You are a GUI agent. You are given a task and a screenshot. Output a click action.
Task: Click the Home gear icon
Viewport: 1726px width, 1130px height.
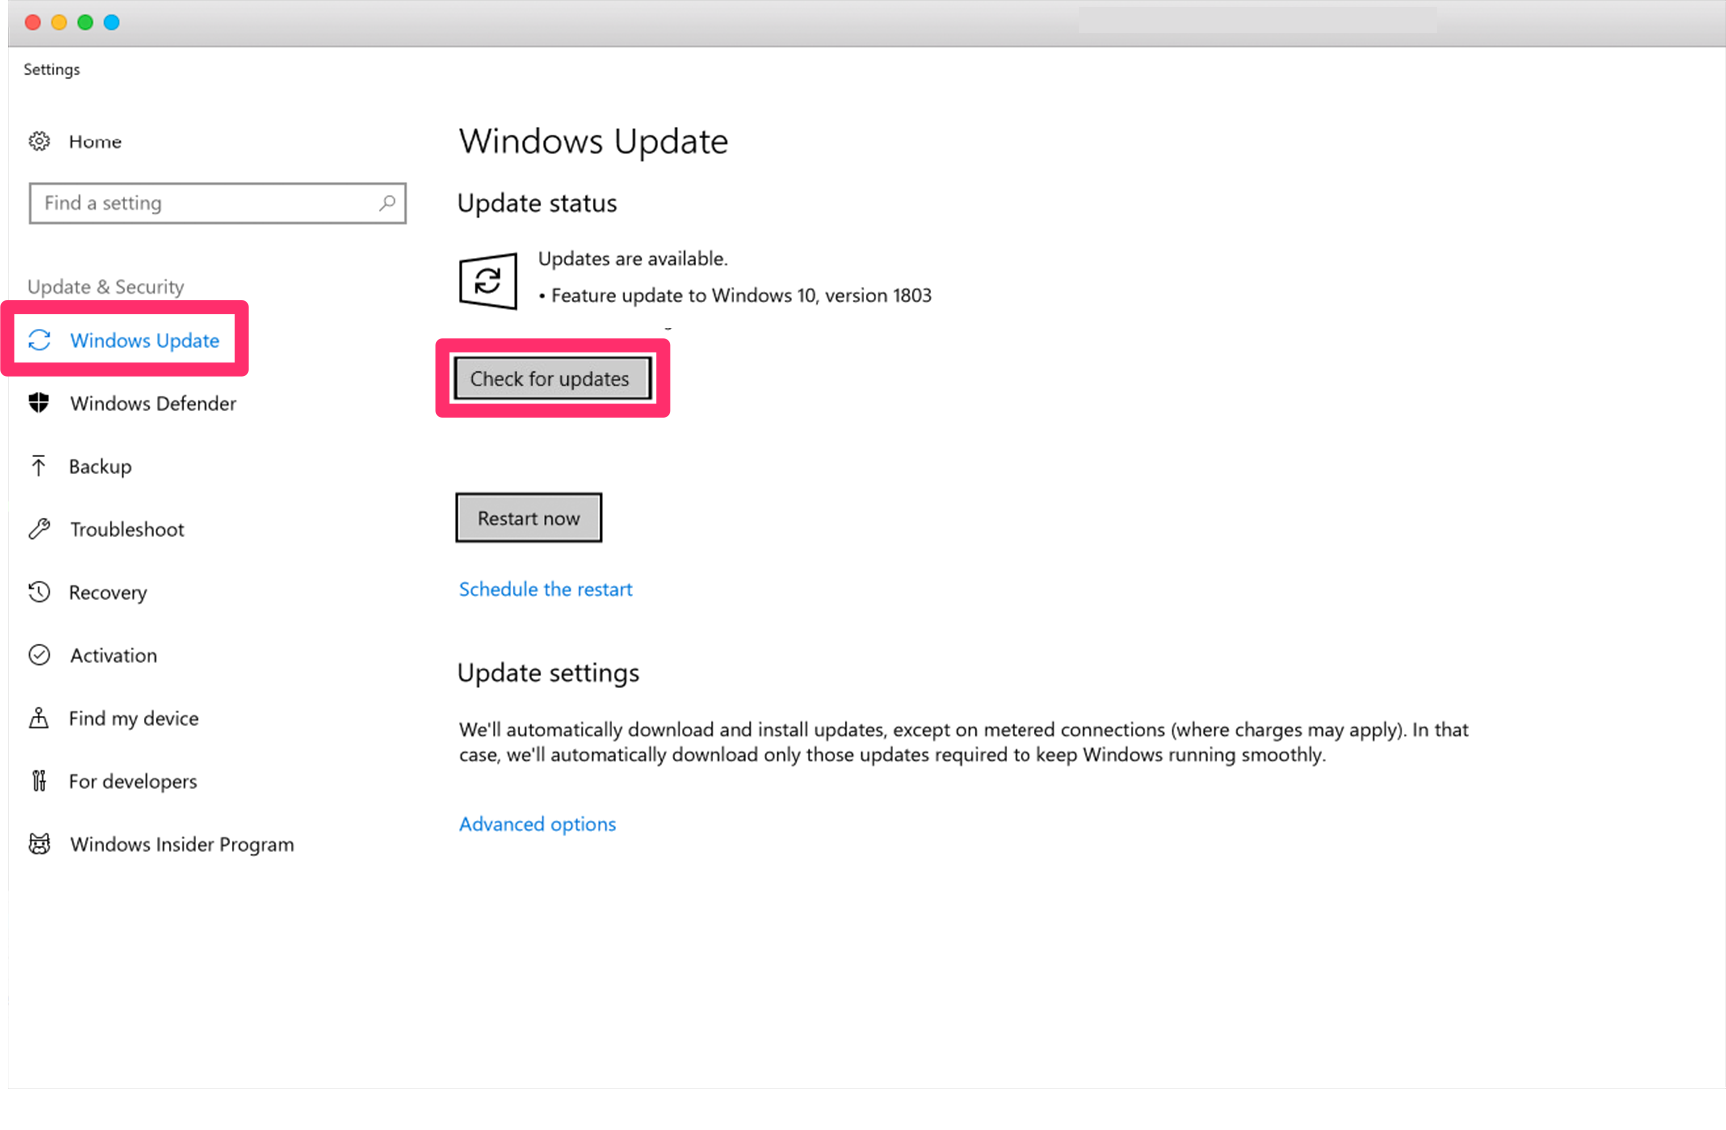(39, 141)
